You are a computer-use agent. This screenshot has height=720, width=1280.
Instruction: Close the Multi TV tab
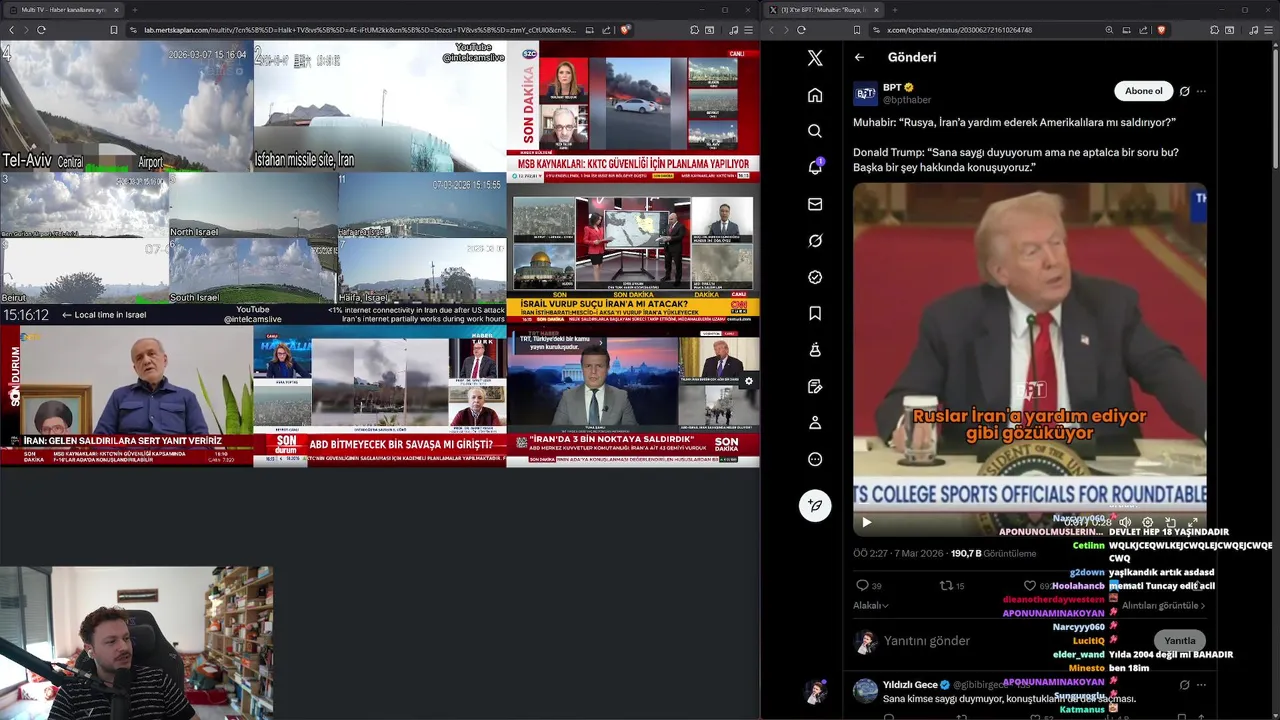116,9
